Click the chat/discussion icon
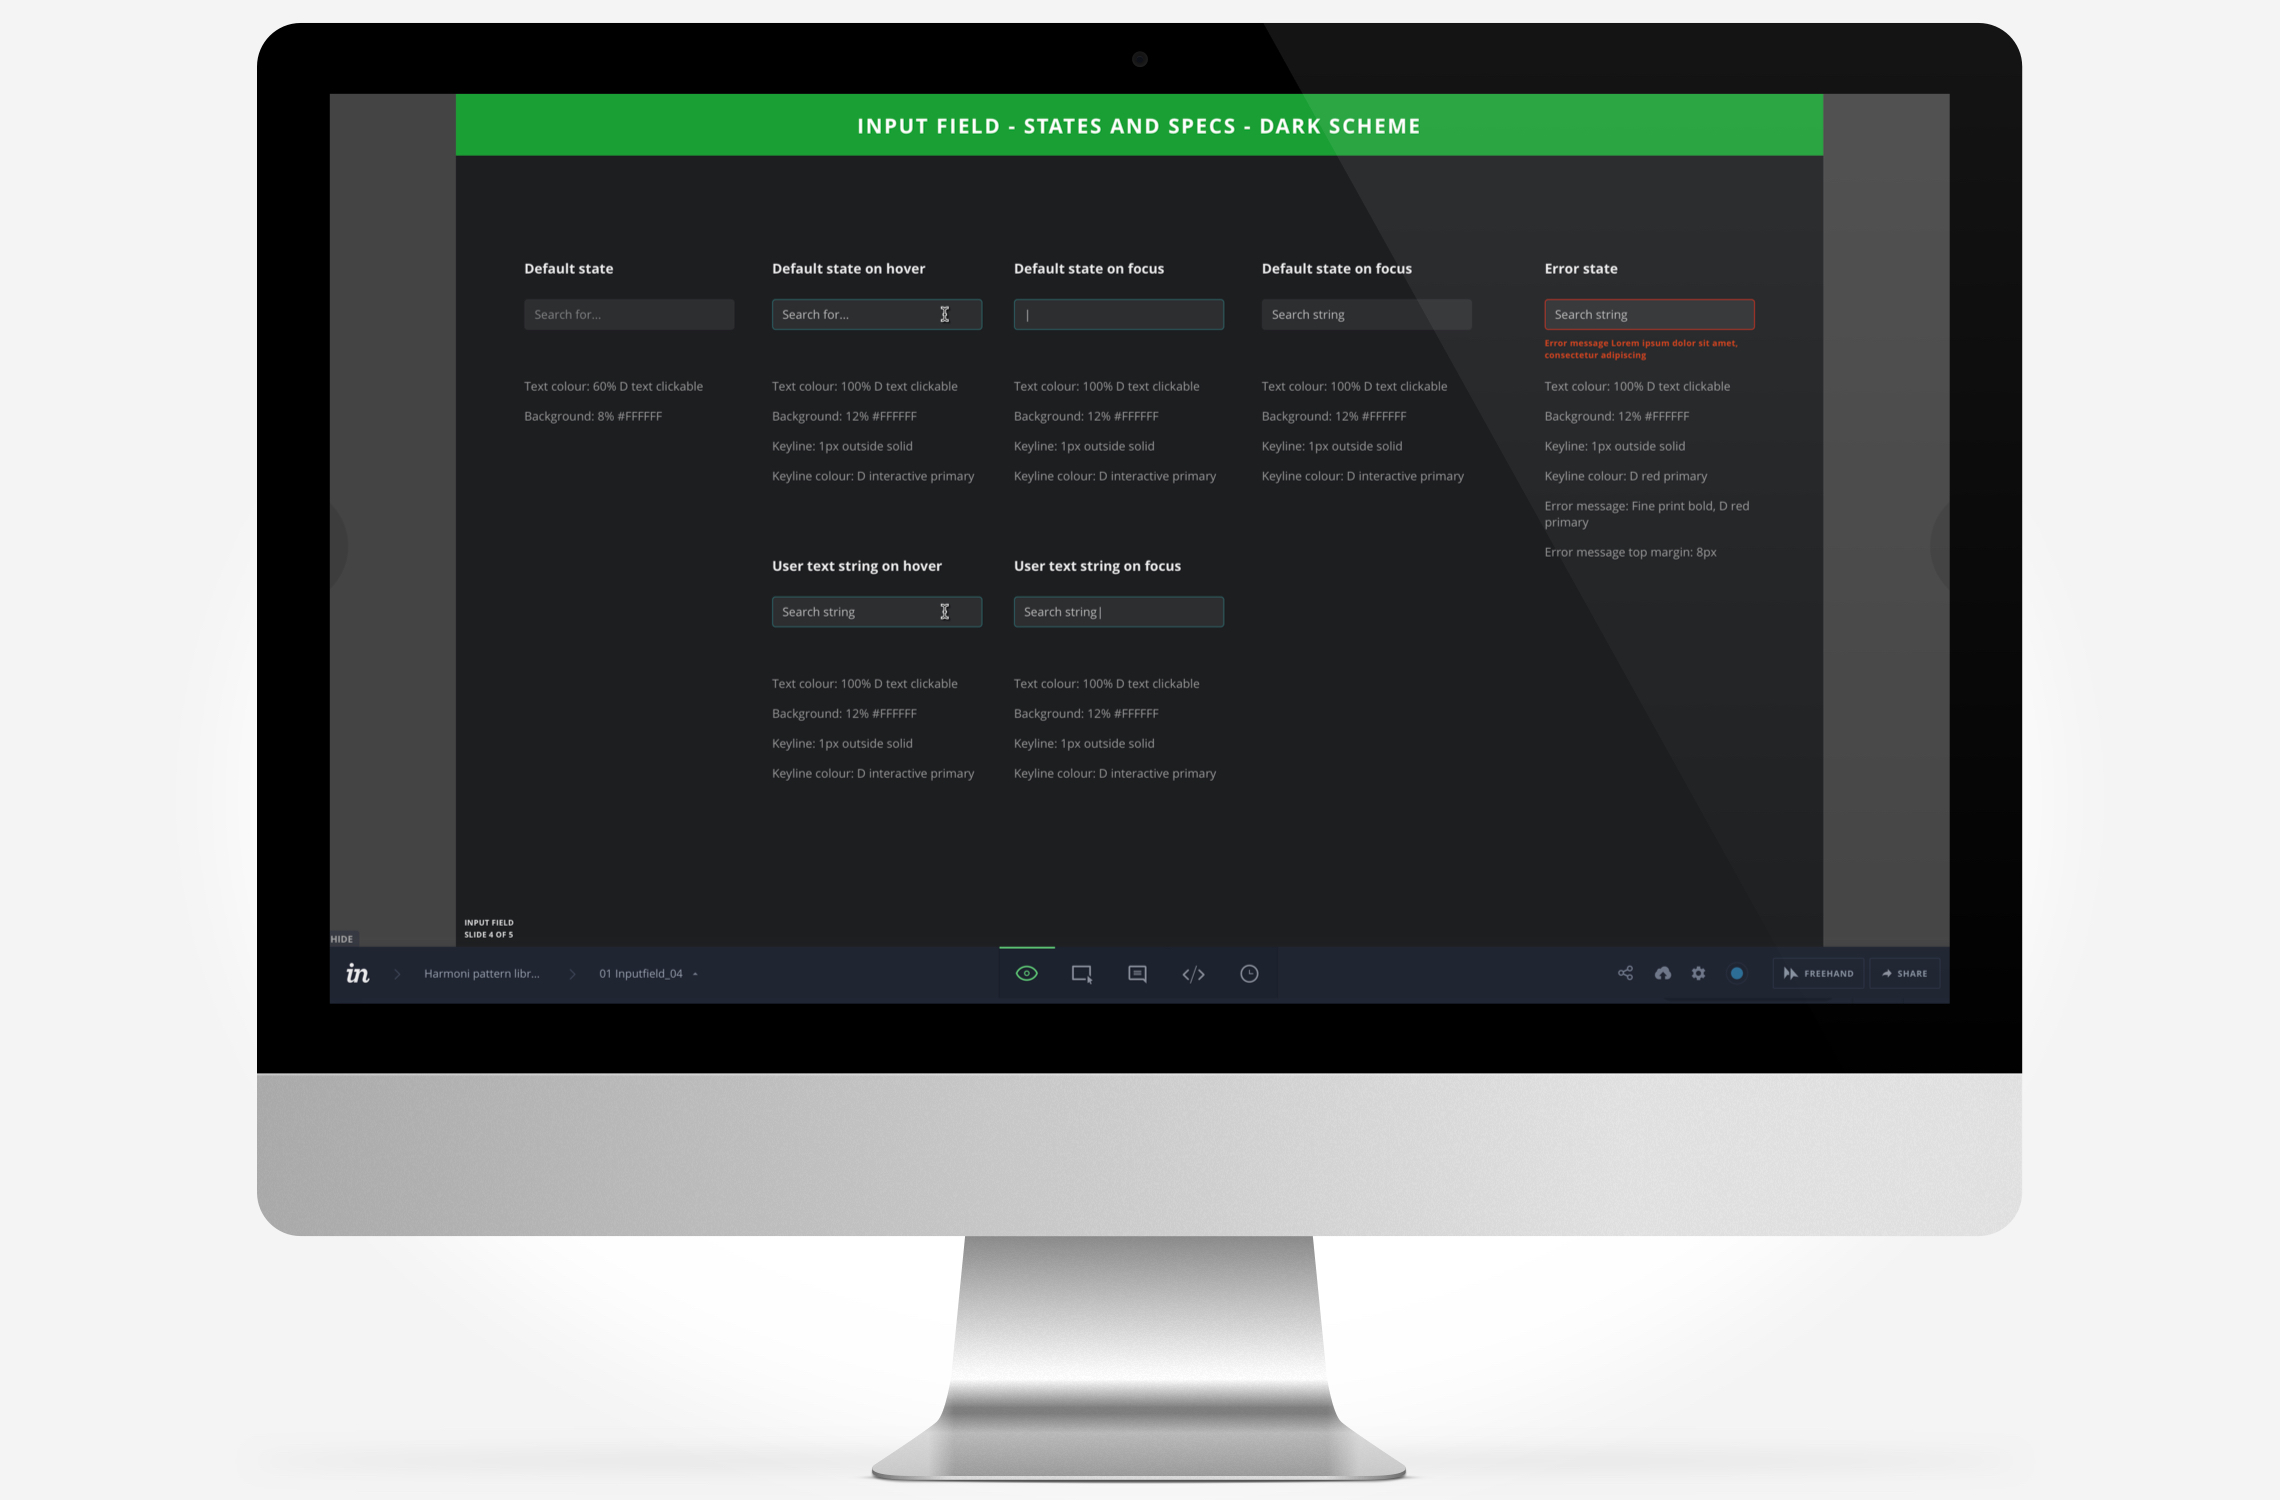The width and height of the screenshot is (2280, 1500). 1135,973
